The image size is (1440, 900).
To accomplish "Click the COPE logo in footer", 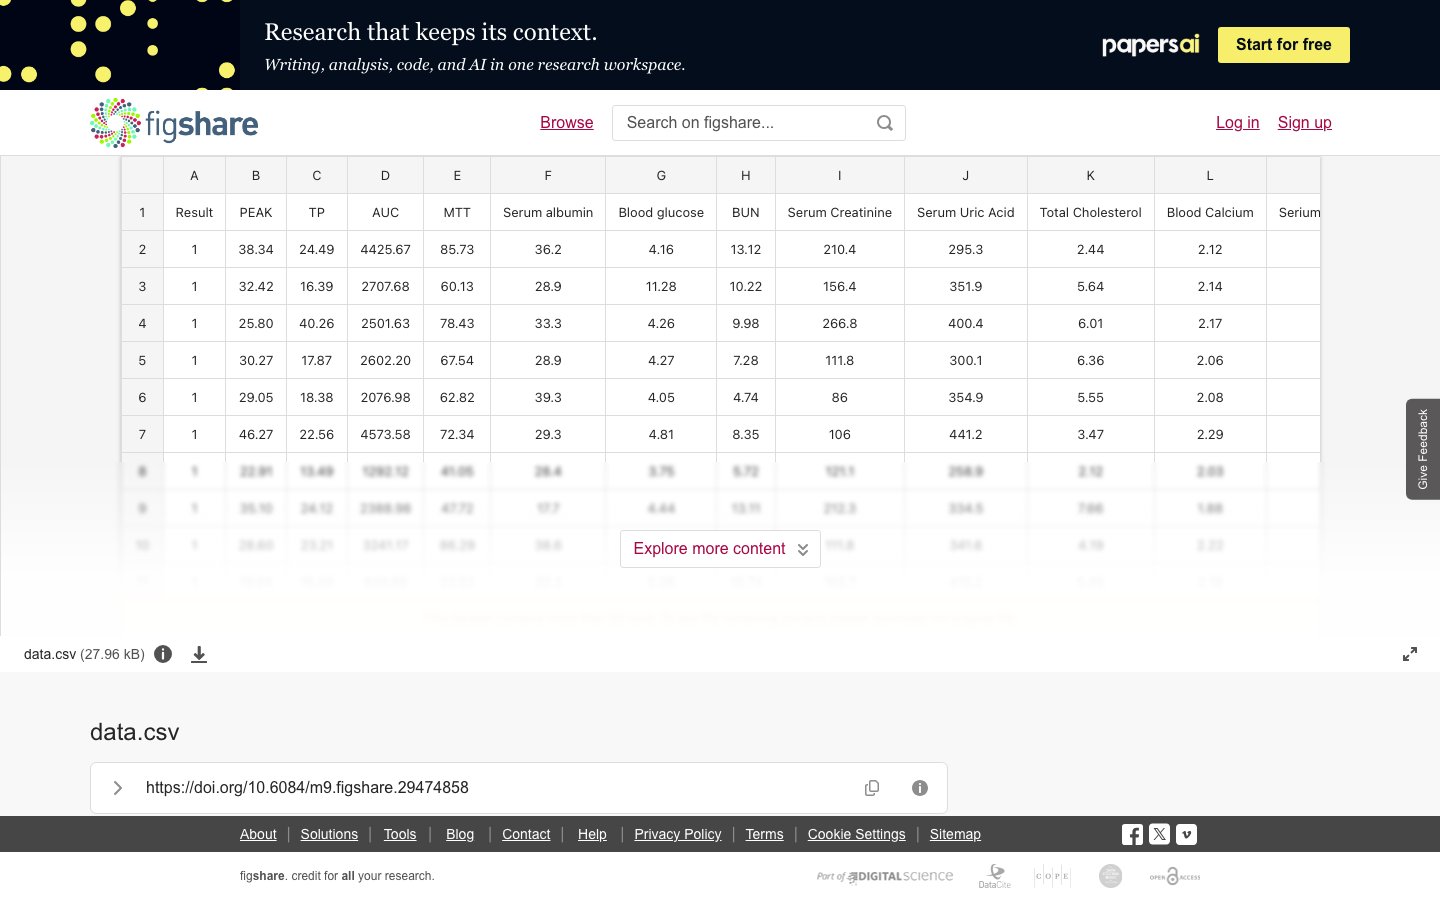I will (x=1052, y=876).
